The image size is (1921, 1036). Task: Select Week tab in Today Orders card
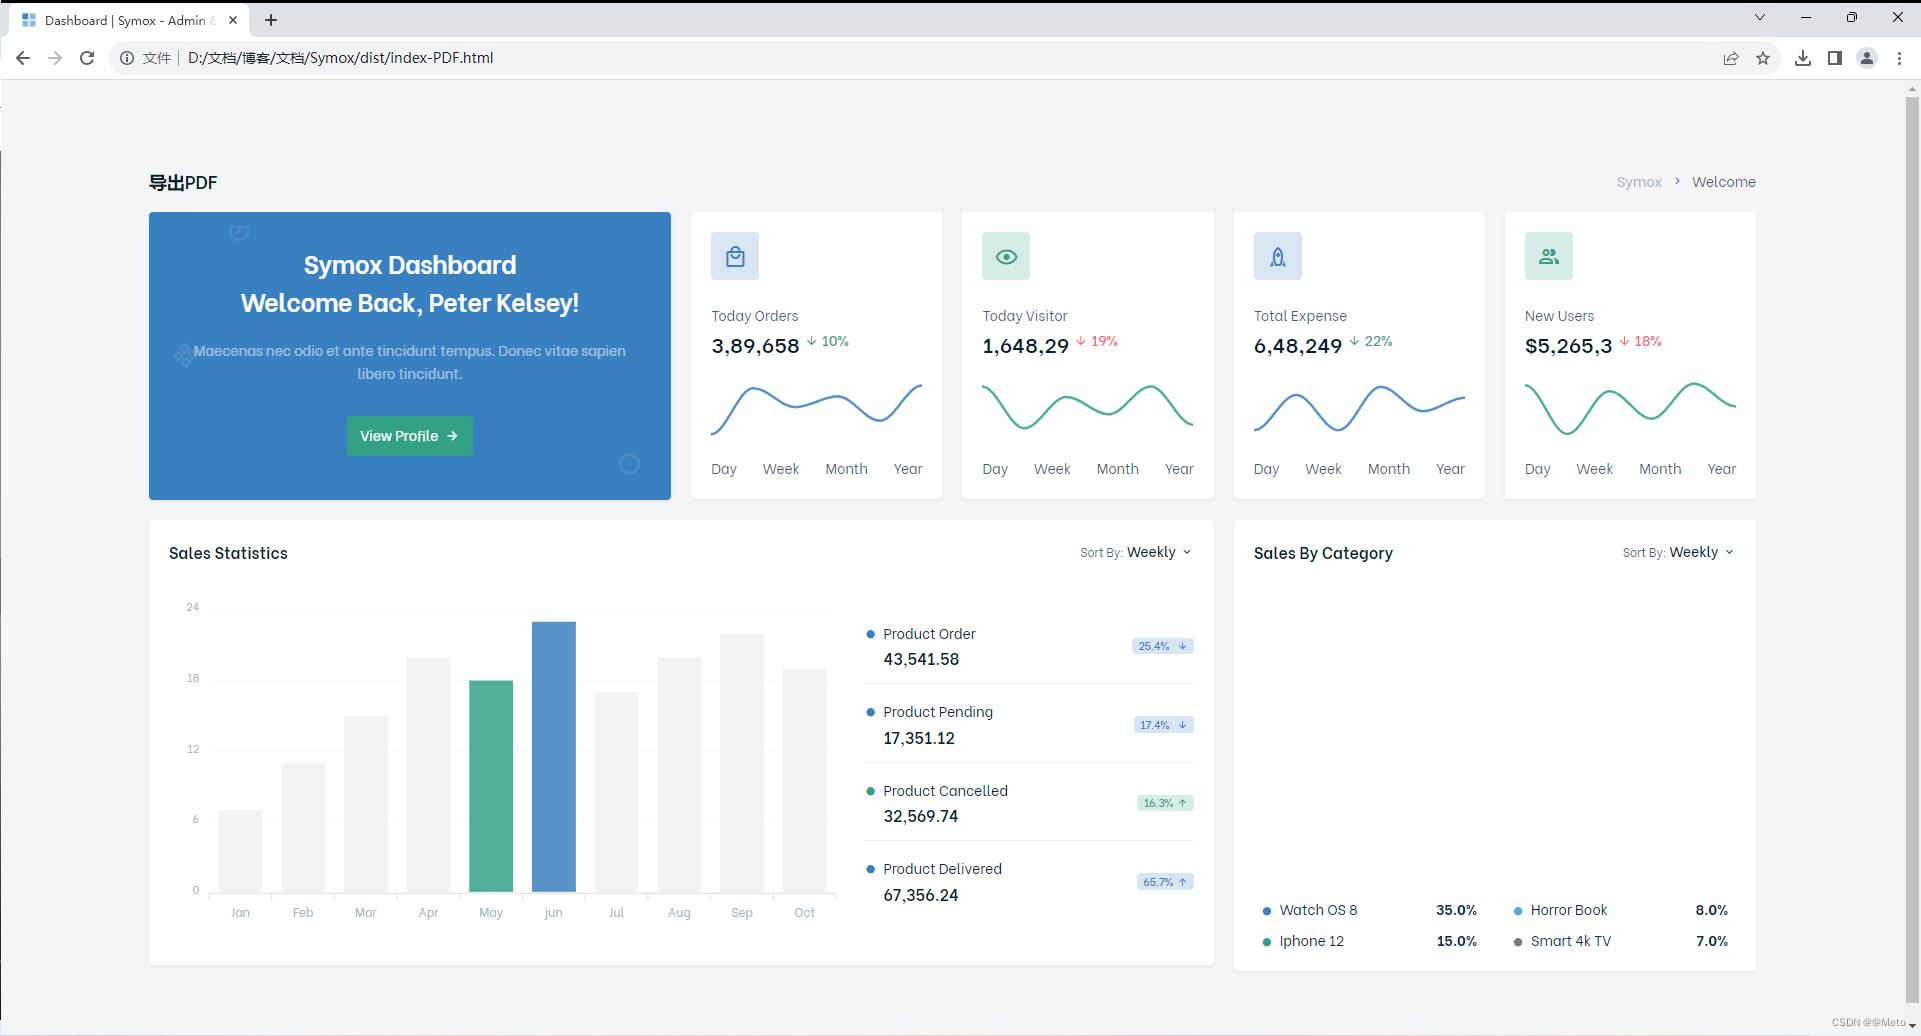pyautogui.click(x=781, y=469)
